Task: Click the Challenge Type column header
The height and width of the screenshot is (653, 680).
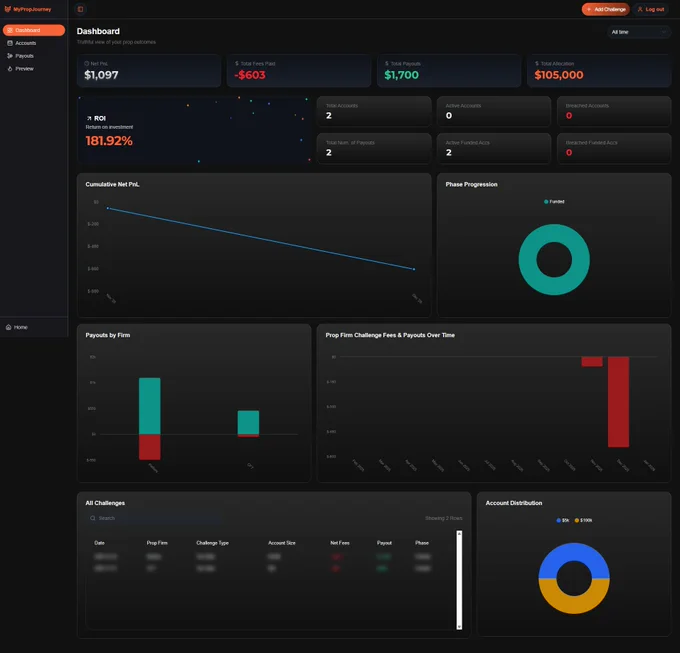Action: coord(212,543)
